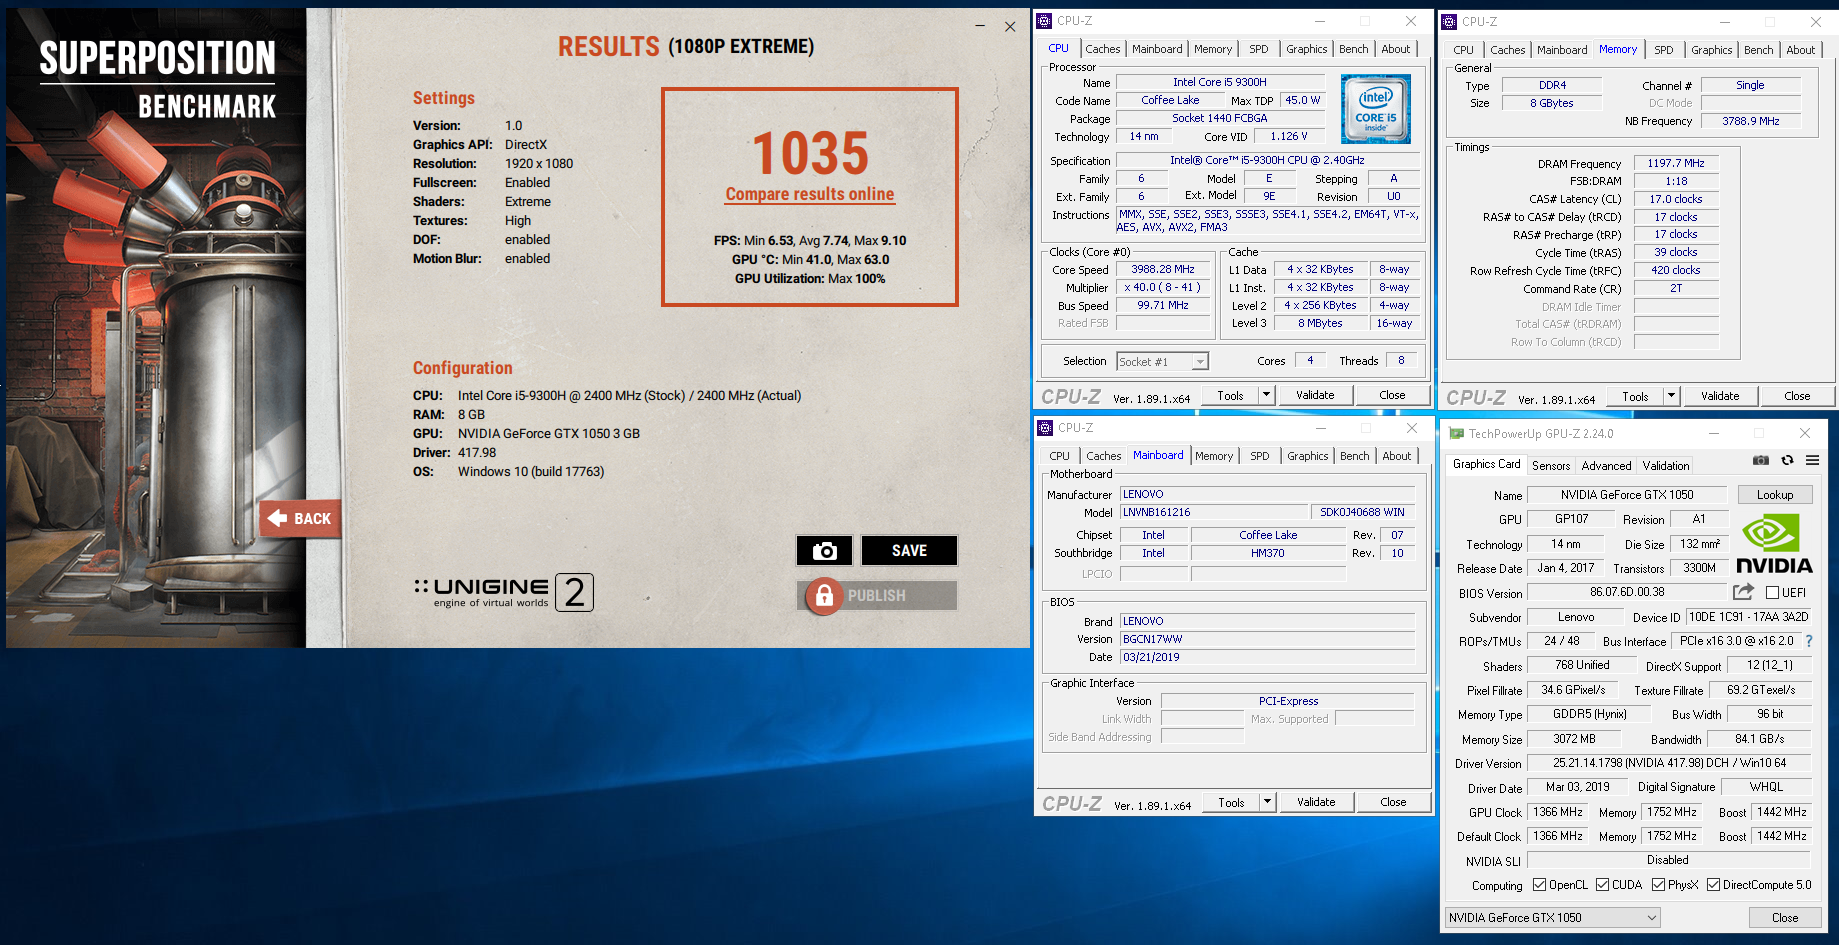1839x945 pixels.
Task: Click the DRAM Frequency value 1197.7 MHz
Action: [x=1676, y=163]
